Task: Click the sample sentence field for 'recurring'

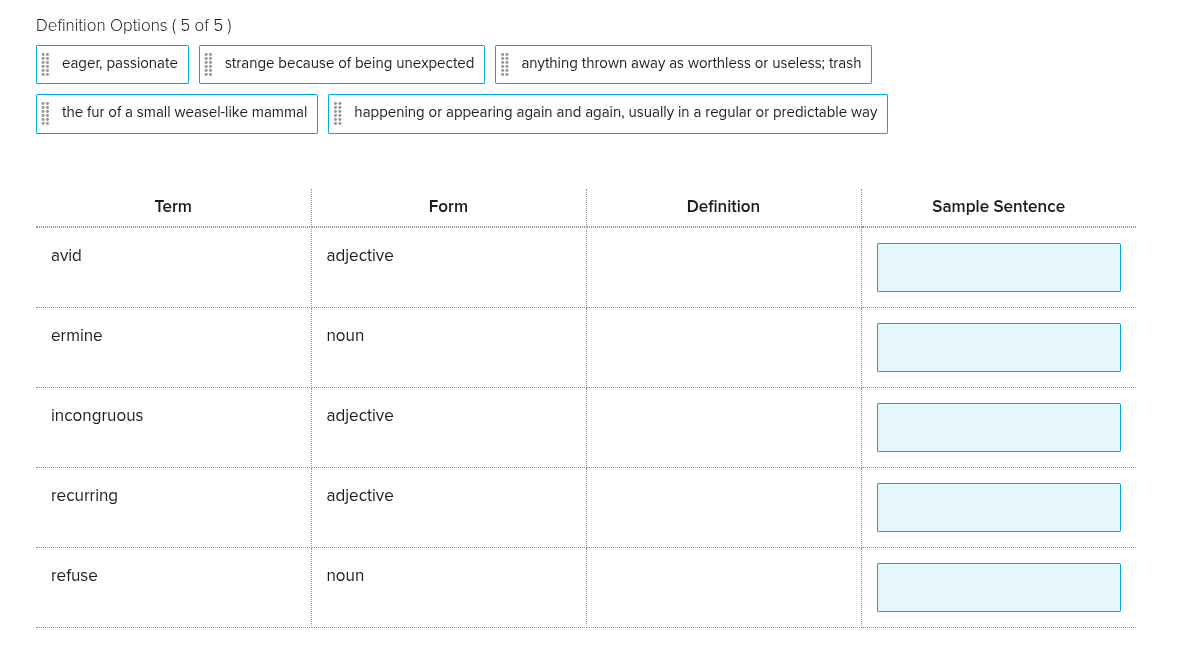Action: [998, 507]
